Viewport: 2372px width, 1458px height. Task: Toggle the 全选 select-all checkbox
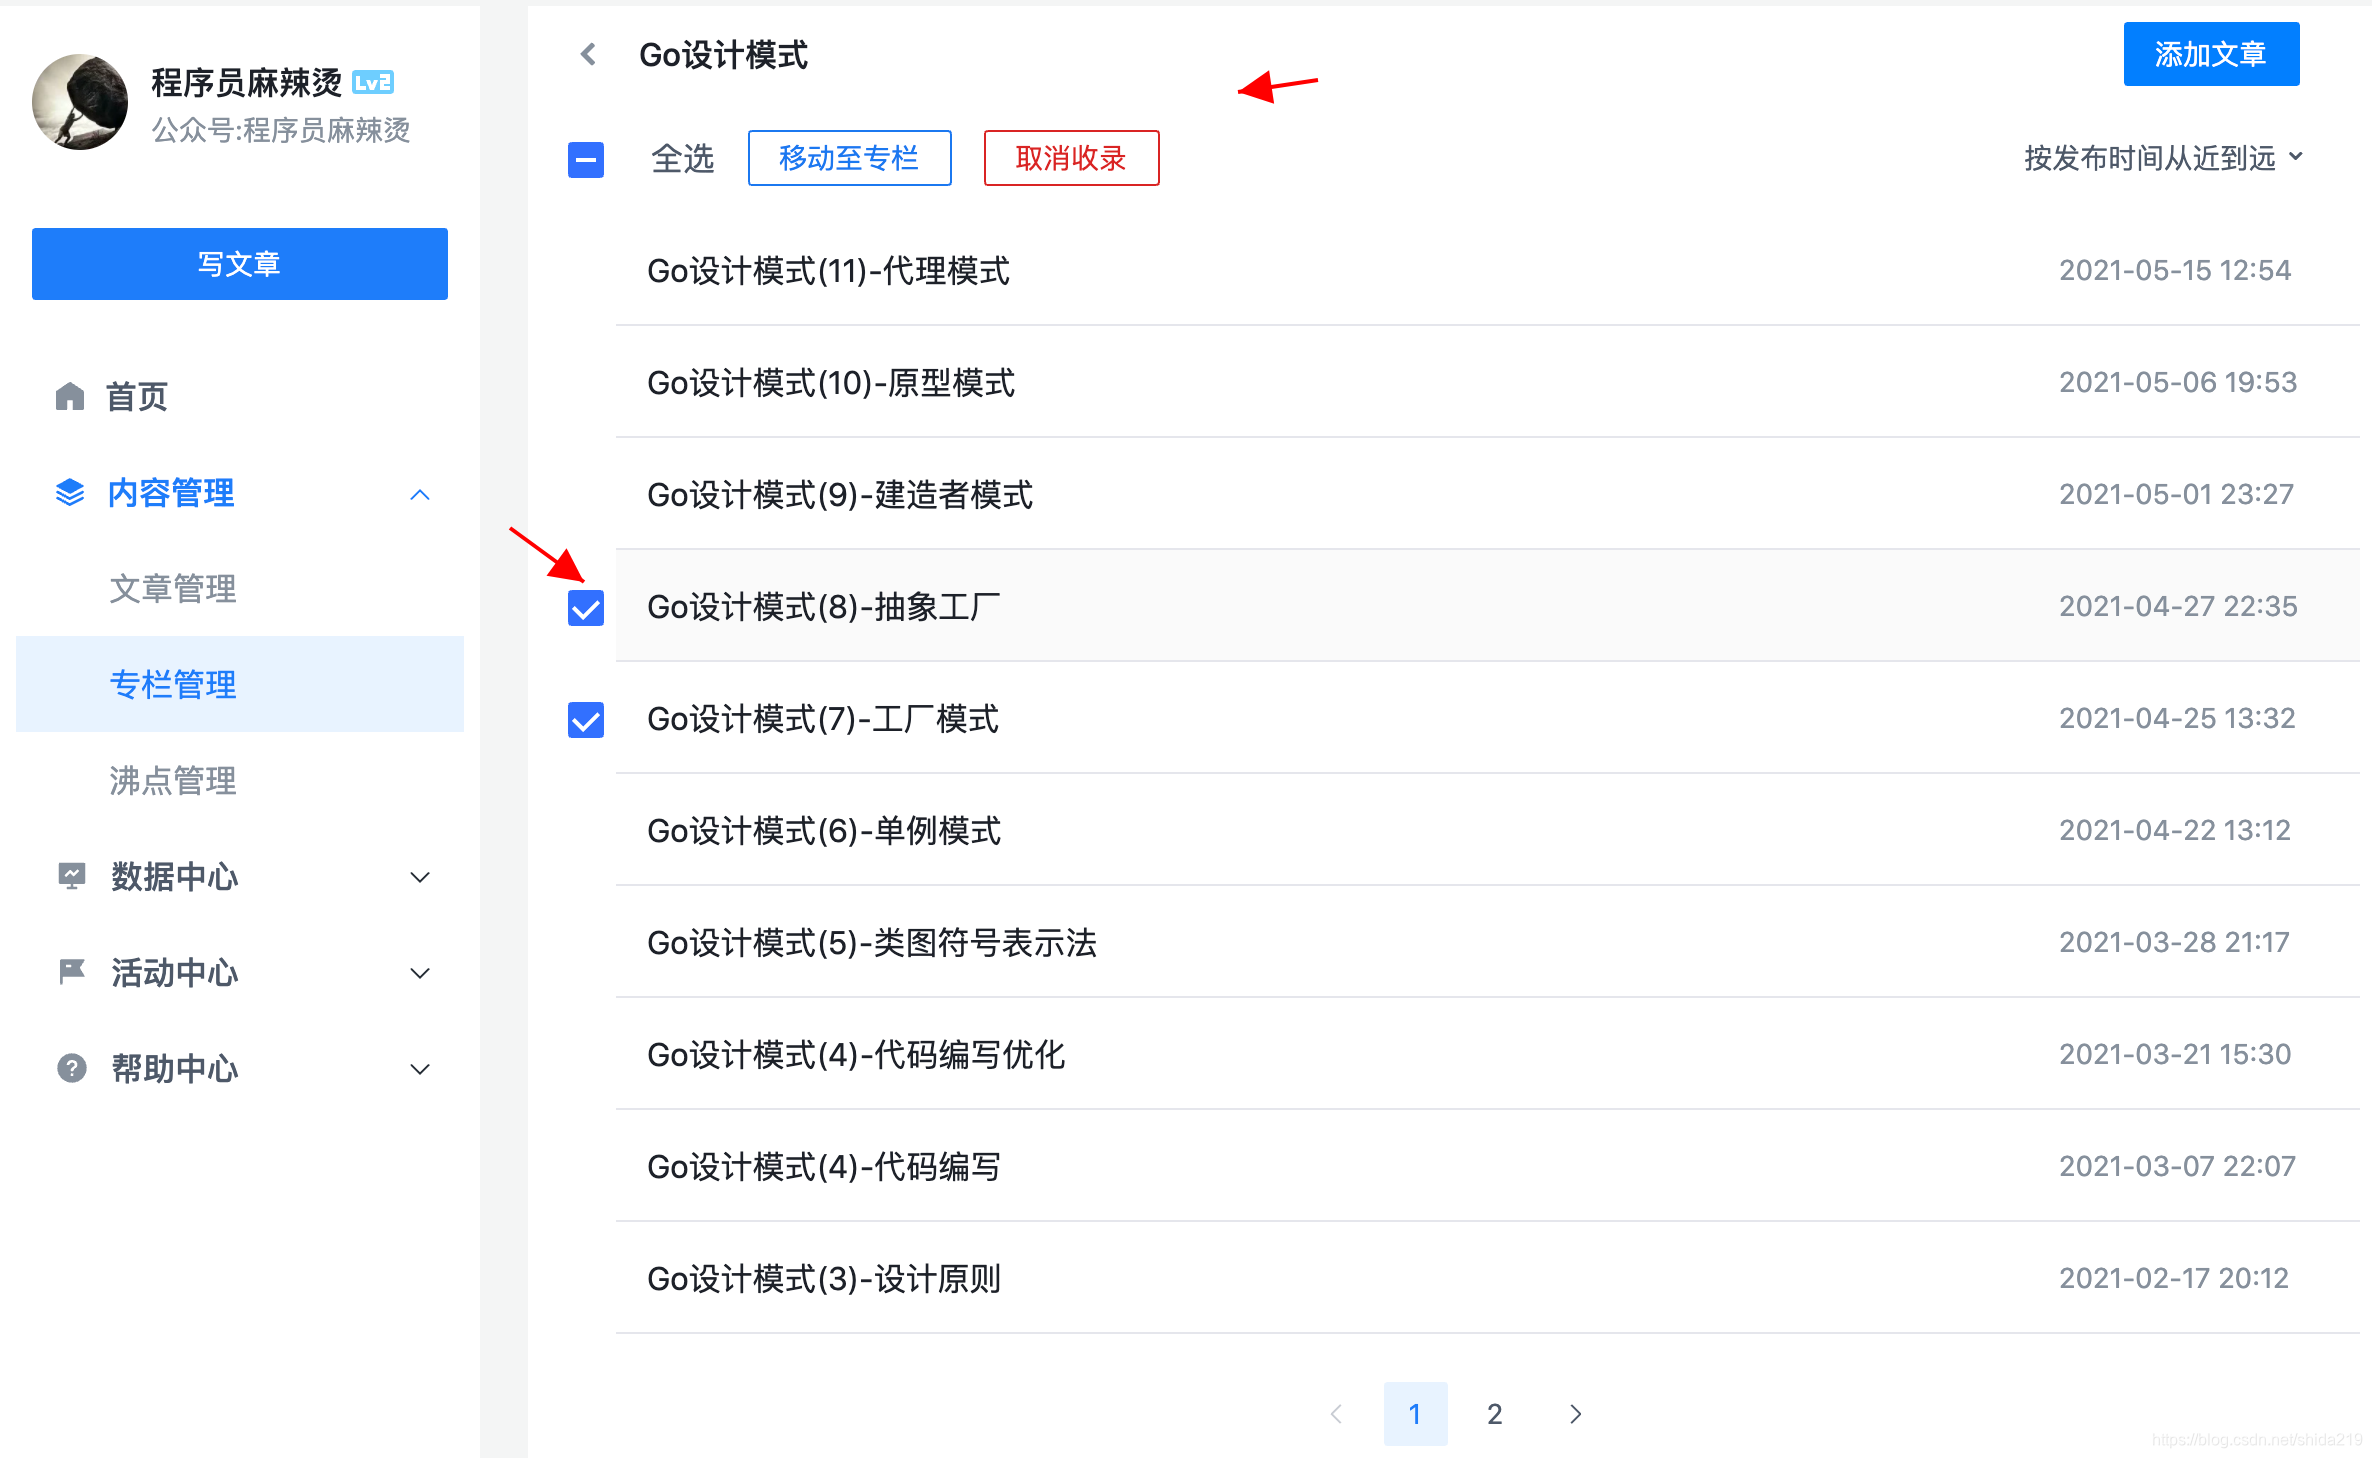coord(585,158)
